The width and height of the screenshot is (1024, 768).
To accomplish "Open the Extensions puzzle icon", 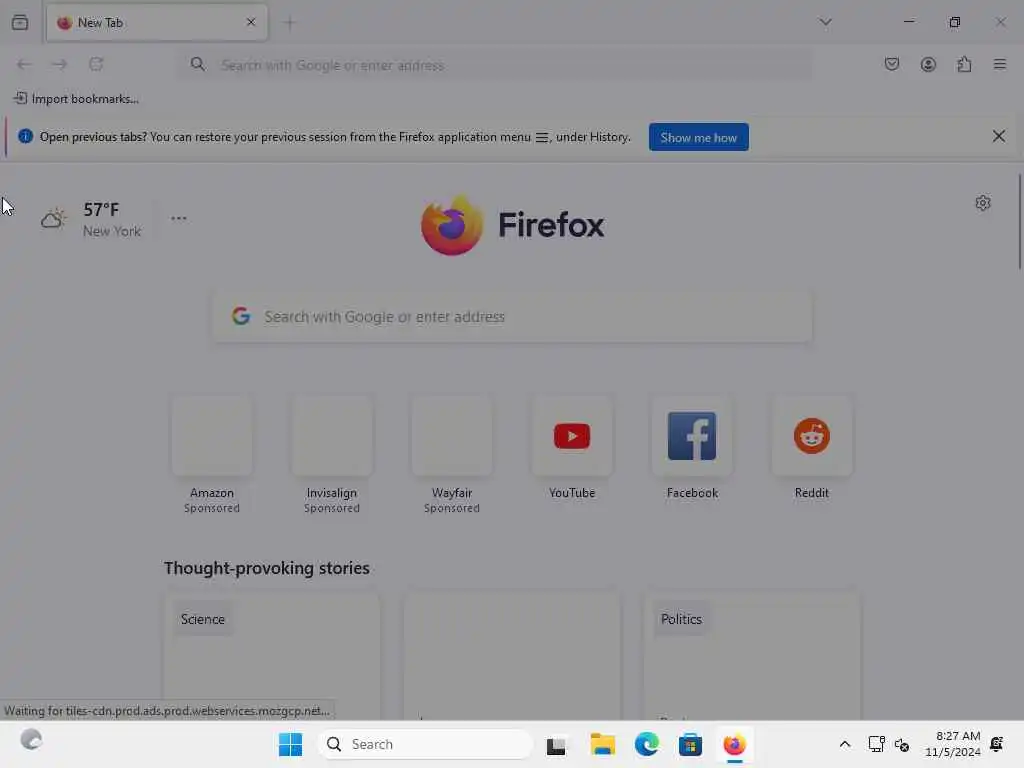I will point(964,64).
